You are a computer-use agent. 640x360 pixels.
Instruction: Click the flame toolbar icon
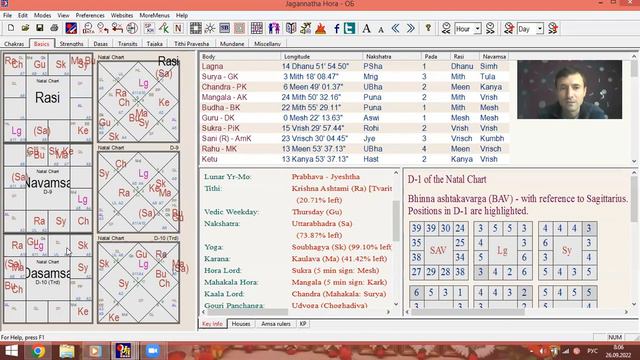tap(320, 28)
